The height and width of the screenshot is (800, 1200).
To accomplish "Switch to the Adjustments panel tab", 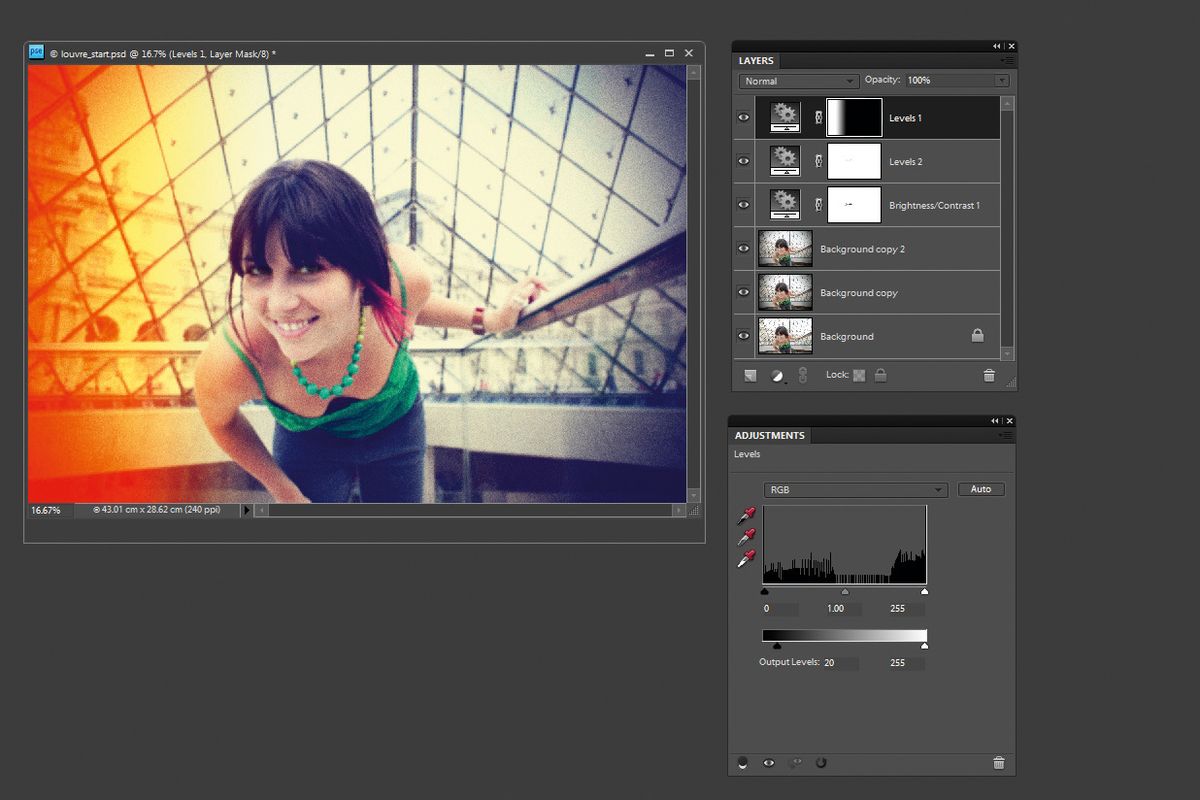I will click(x=770, y=435).
